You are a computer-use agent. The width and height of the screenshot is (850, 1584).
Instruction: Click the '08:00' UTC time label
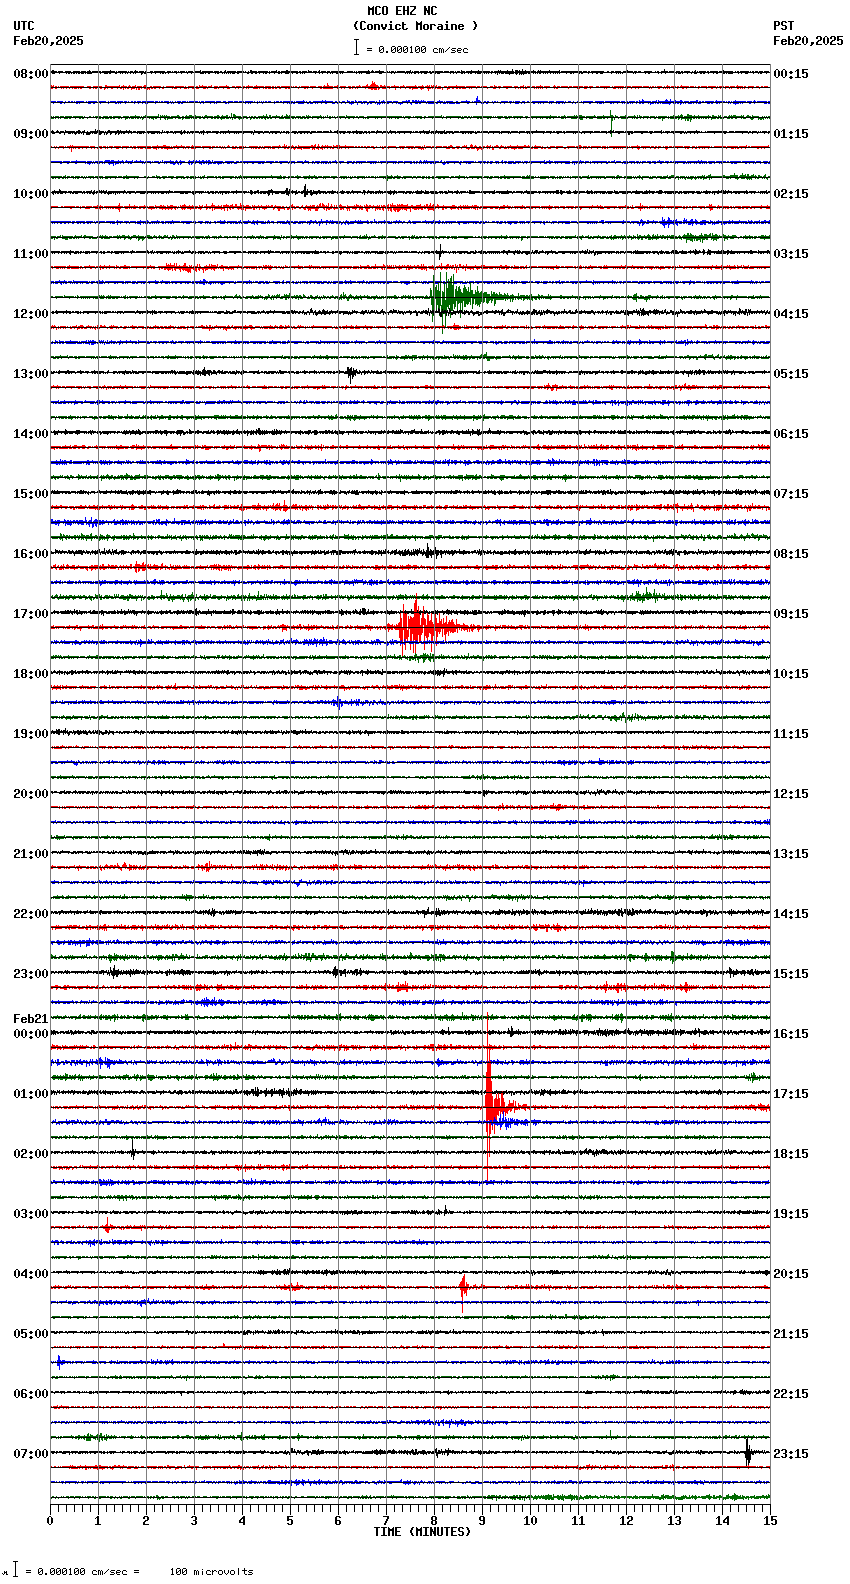(x=30, y=74)
